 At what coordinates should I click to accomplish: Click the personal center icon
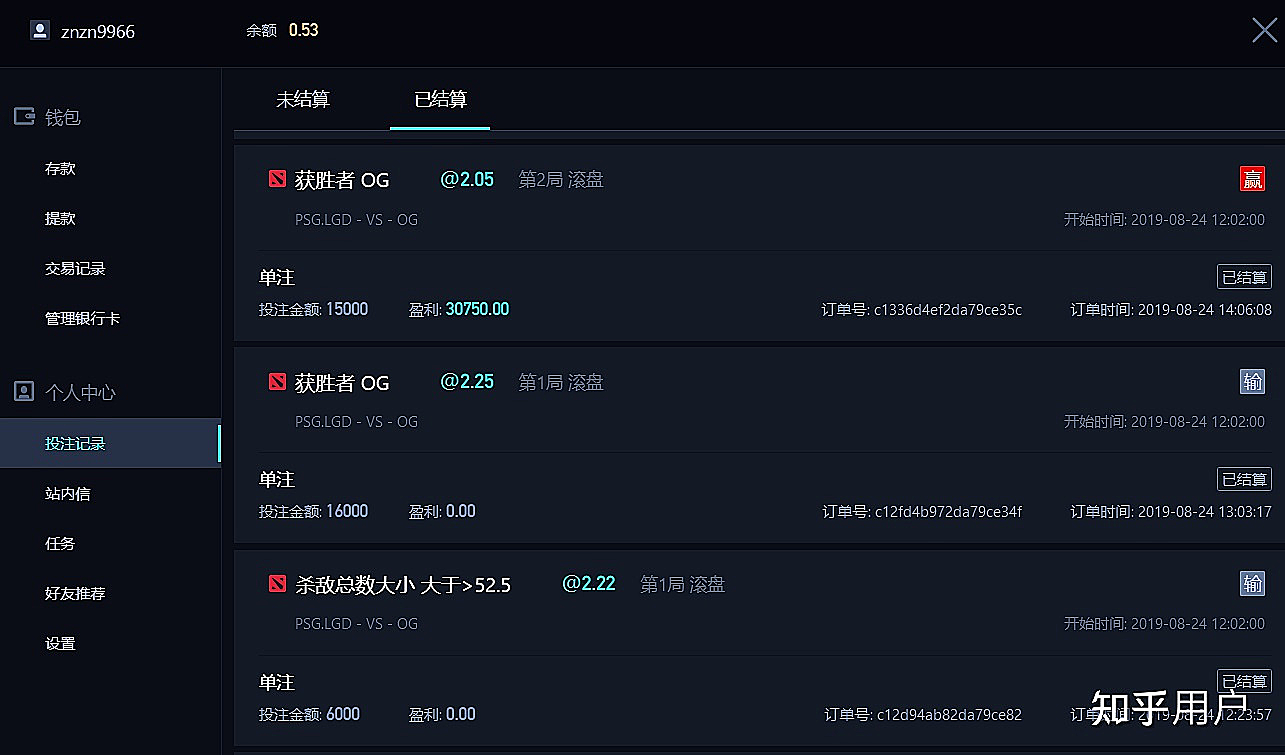(24, 392)
